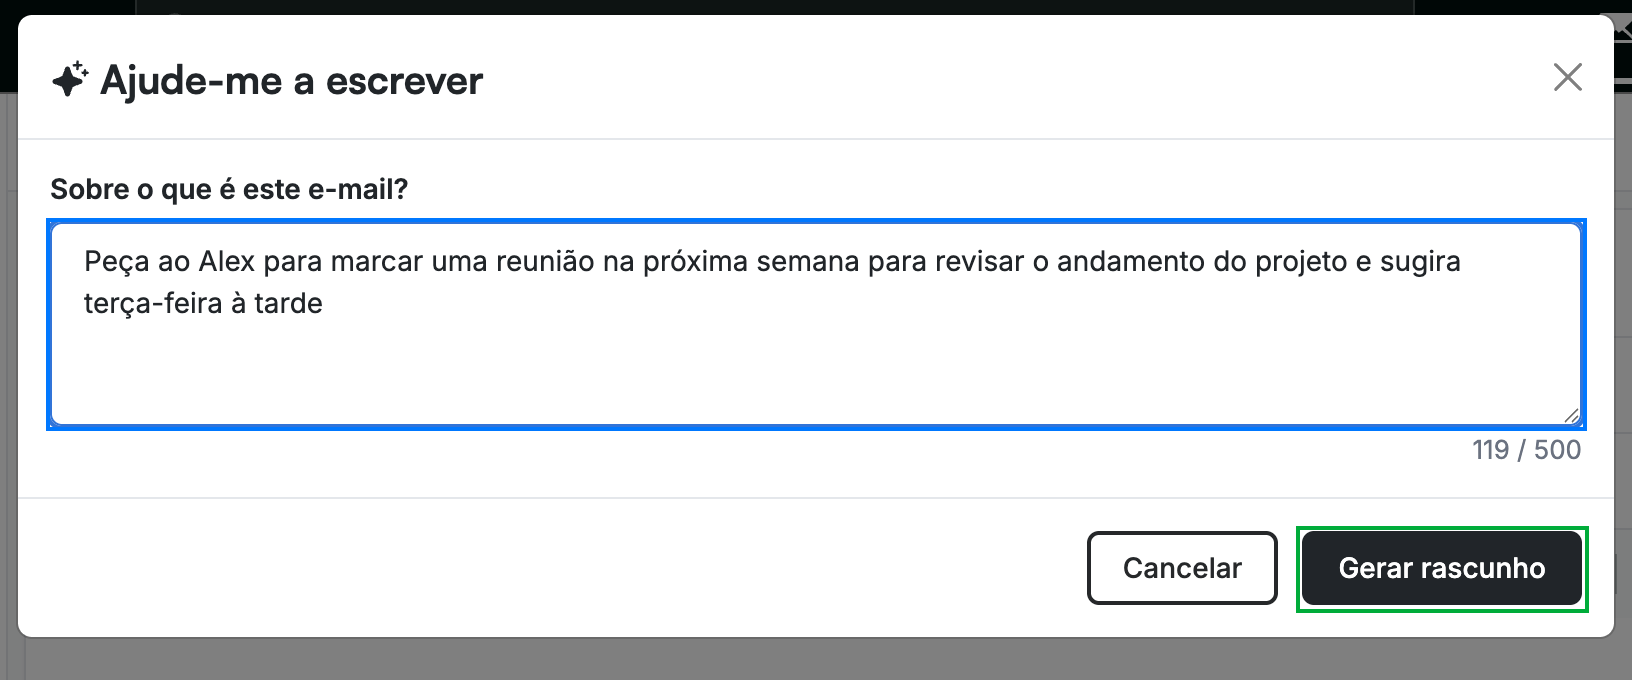This screenshot has width=1632, height=680.
Task: Click the 119 / 500 character counter
Action: pyautogui.click(x=1526, y=450)
